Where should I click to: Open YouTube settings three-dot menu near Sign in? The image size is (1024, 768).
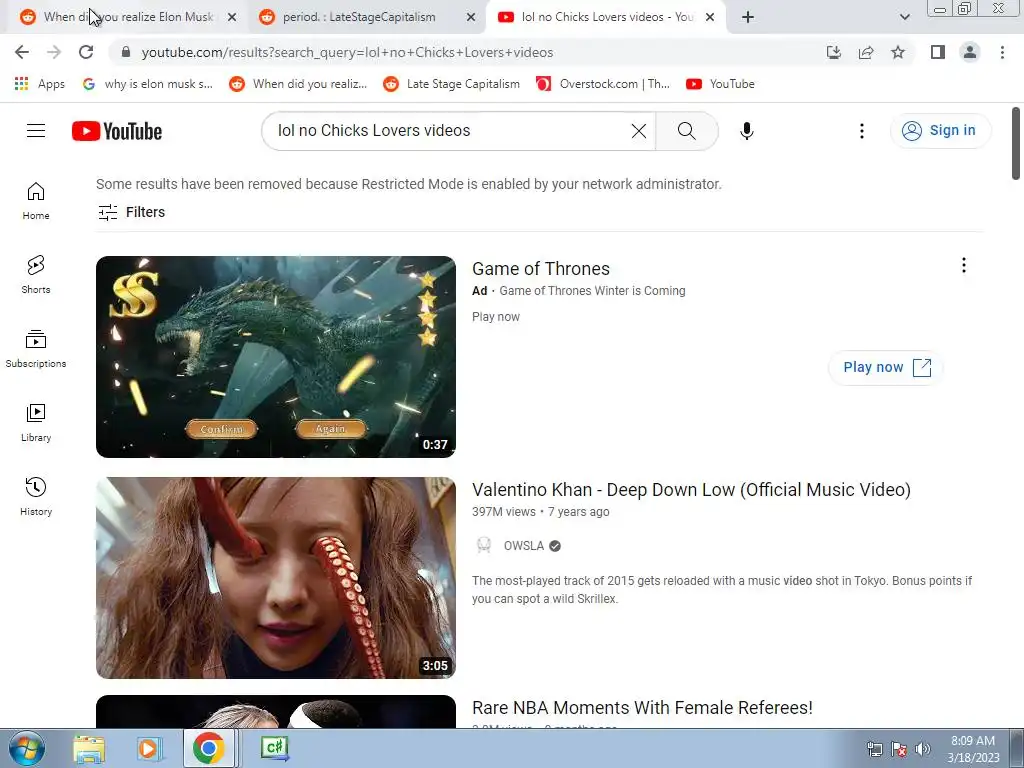coord(861,131)
